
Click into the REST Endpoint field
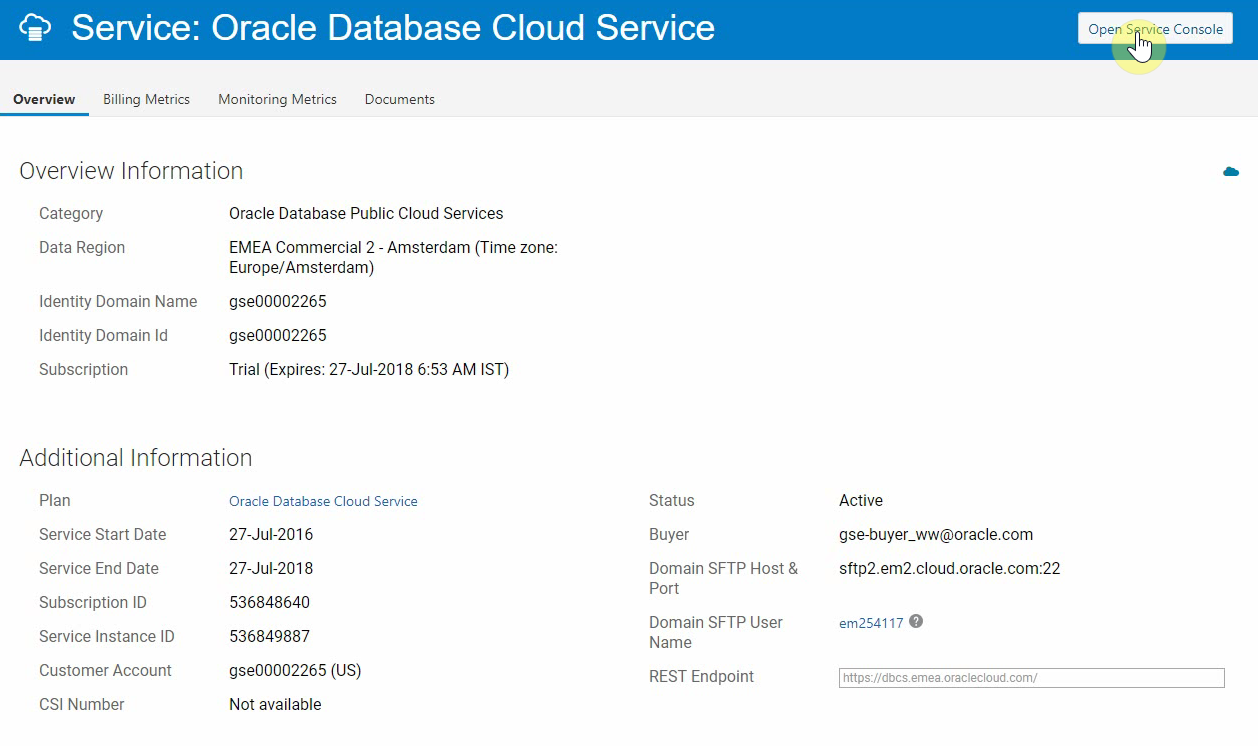[x=1031, y=677]
